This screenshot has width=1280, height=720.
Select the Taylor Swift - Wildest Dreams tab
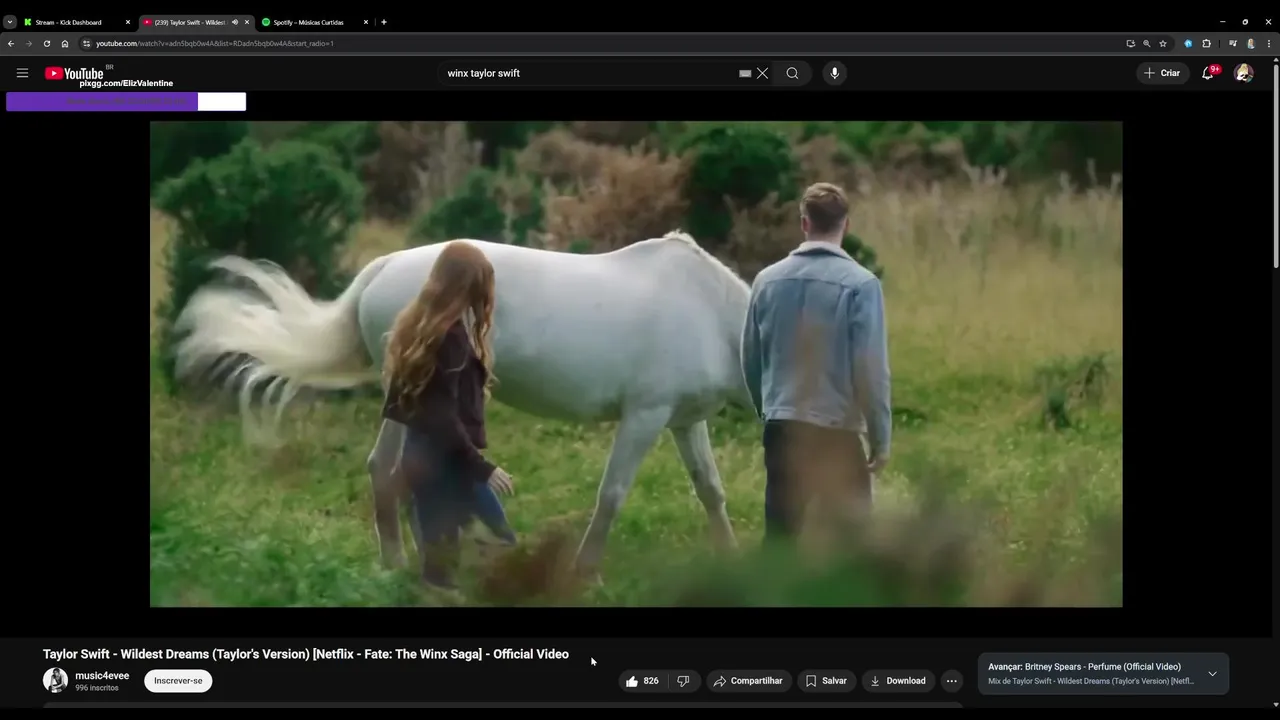pos(189,22)
